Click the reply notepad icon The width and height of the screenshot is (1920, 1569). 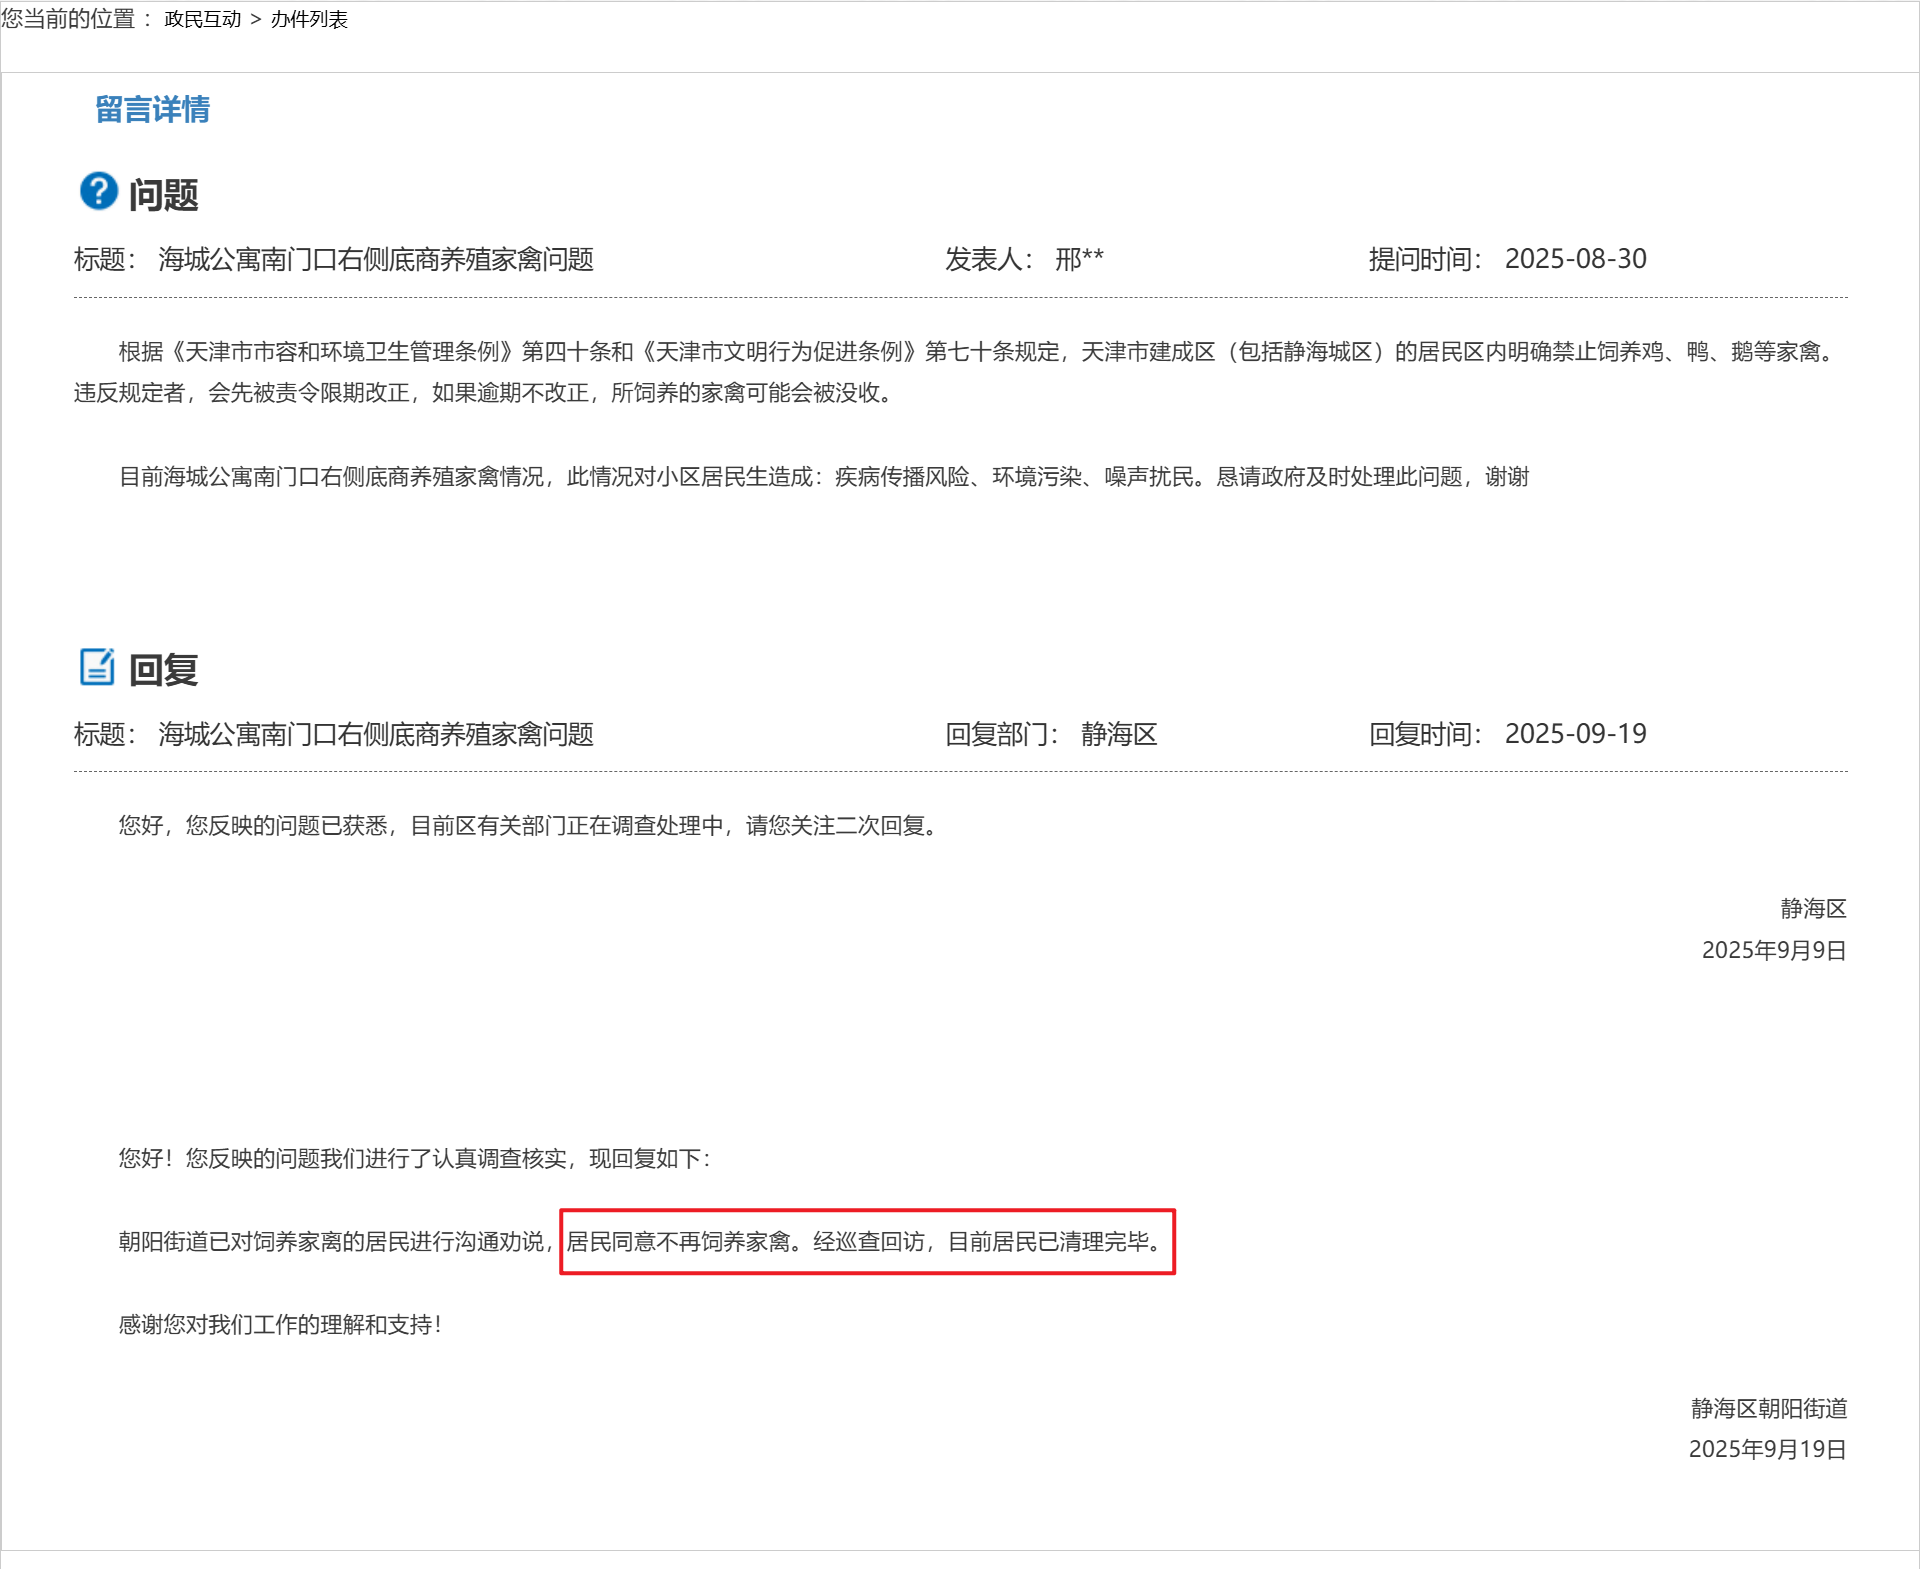click(97, 667)
